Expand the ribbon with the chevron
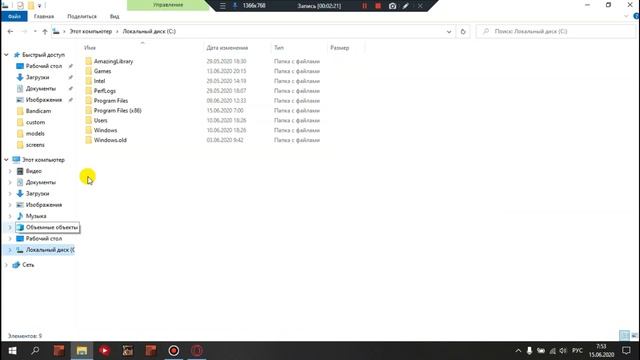The height and width of the screenshot is (360, 640). [626, 16]
